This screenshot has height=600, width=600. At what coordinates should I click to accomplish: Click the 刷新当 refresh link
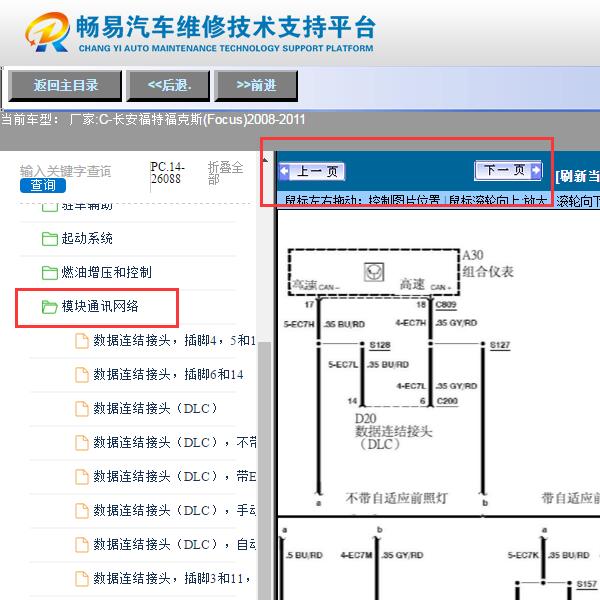577,176
